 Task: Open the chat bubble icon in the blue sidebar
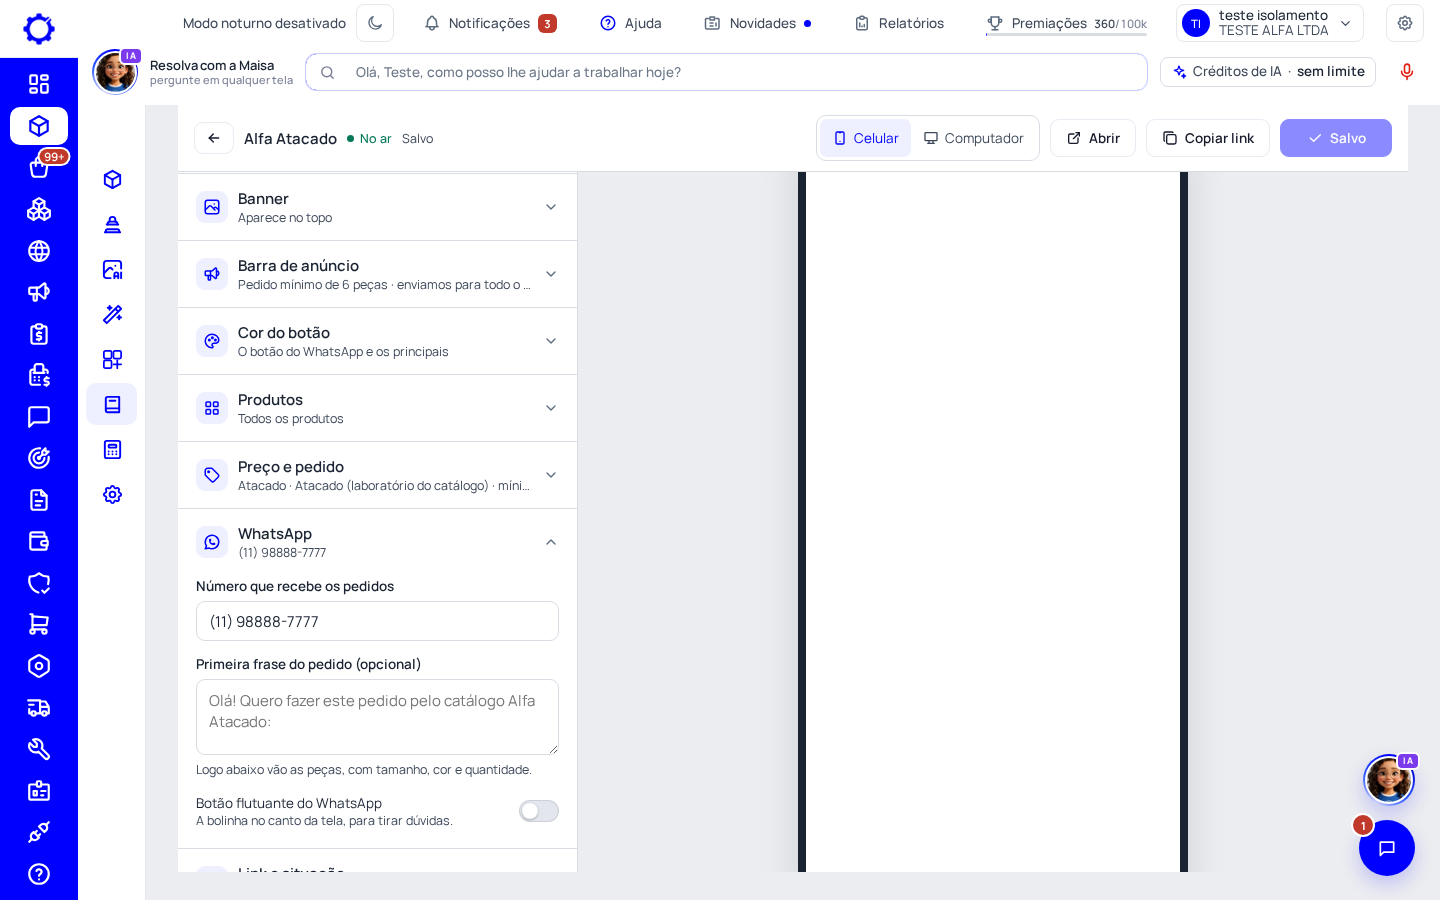point(39,417)
